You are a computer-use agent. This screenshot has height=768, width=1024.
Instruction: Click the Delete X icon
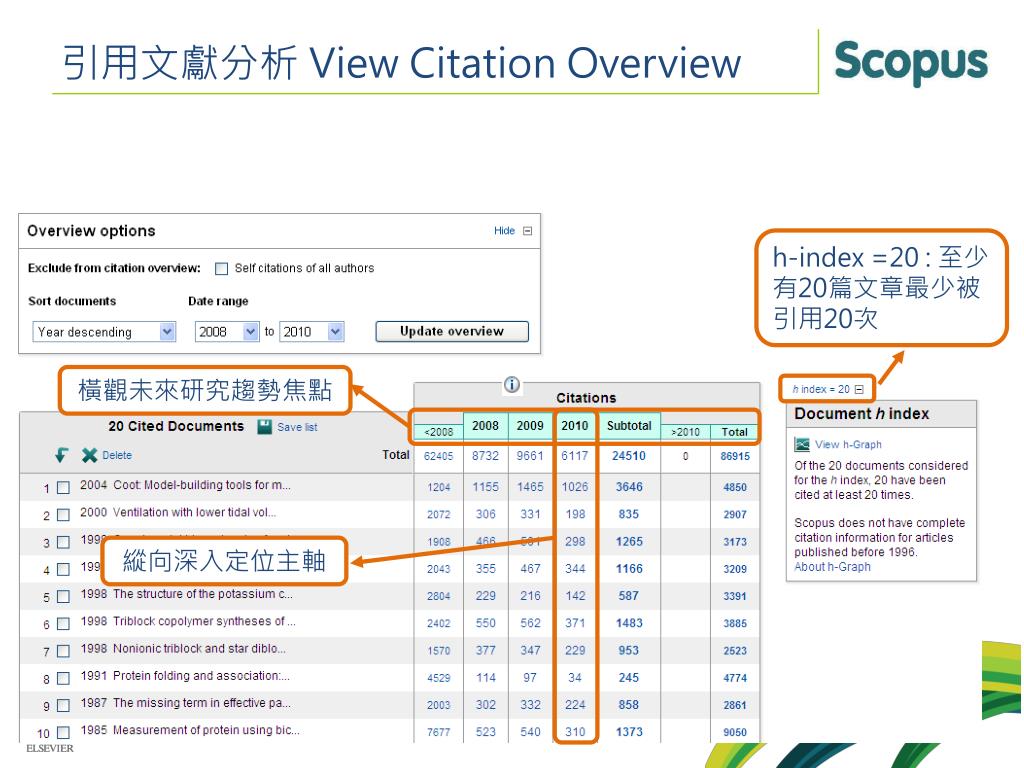(x=89, y=455)
